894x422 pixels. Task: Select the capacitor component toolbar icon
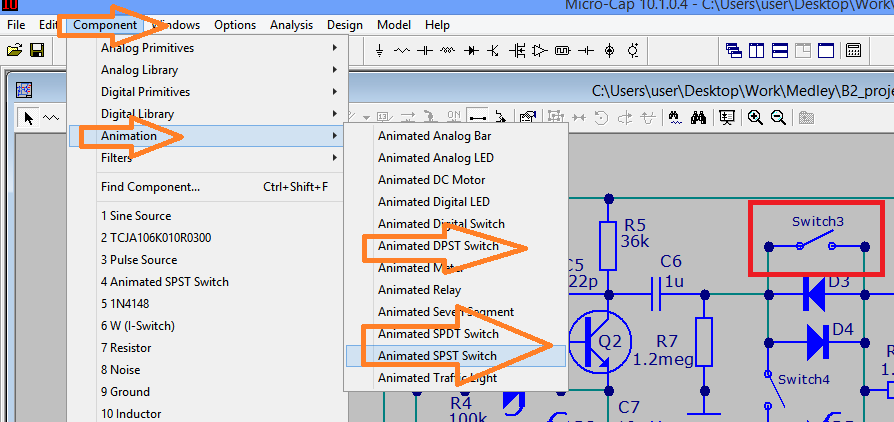[425, 50]
